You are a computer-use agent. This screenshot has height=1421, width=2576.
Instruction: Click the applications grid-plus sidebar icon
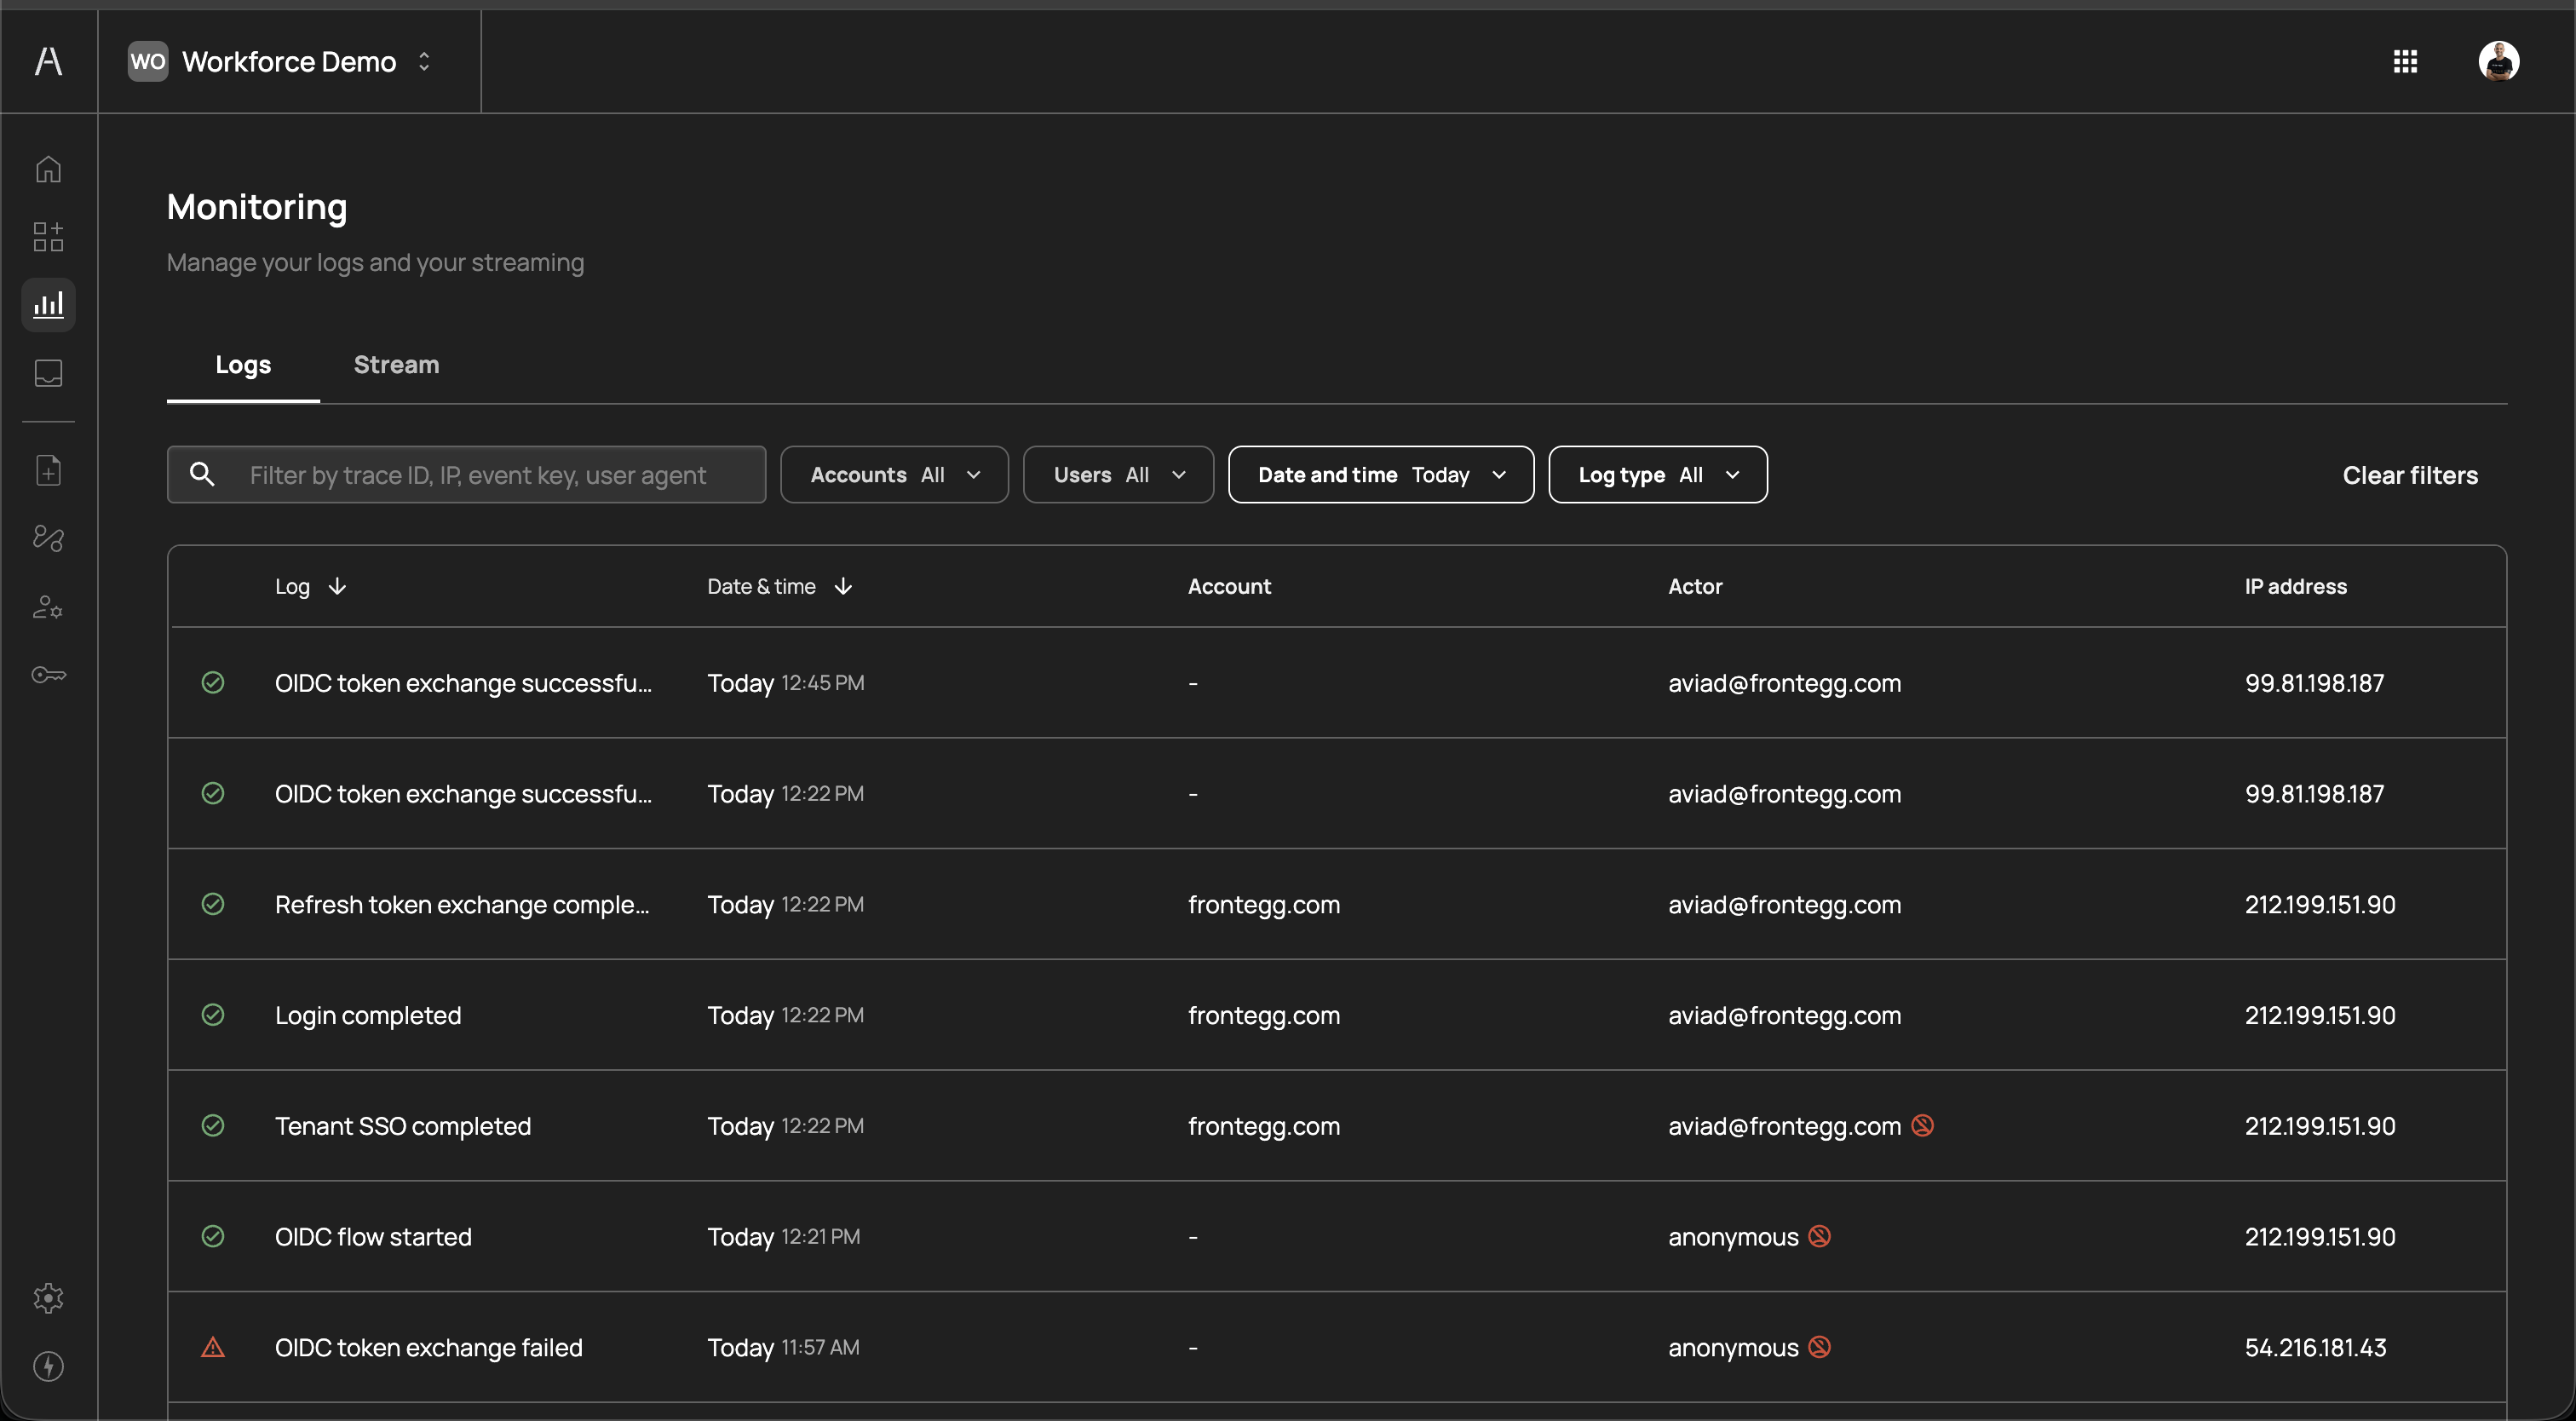coord(48,237)
